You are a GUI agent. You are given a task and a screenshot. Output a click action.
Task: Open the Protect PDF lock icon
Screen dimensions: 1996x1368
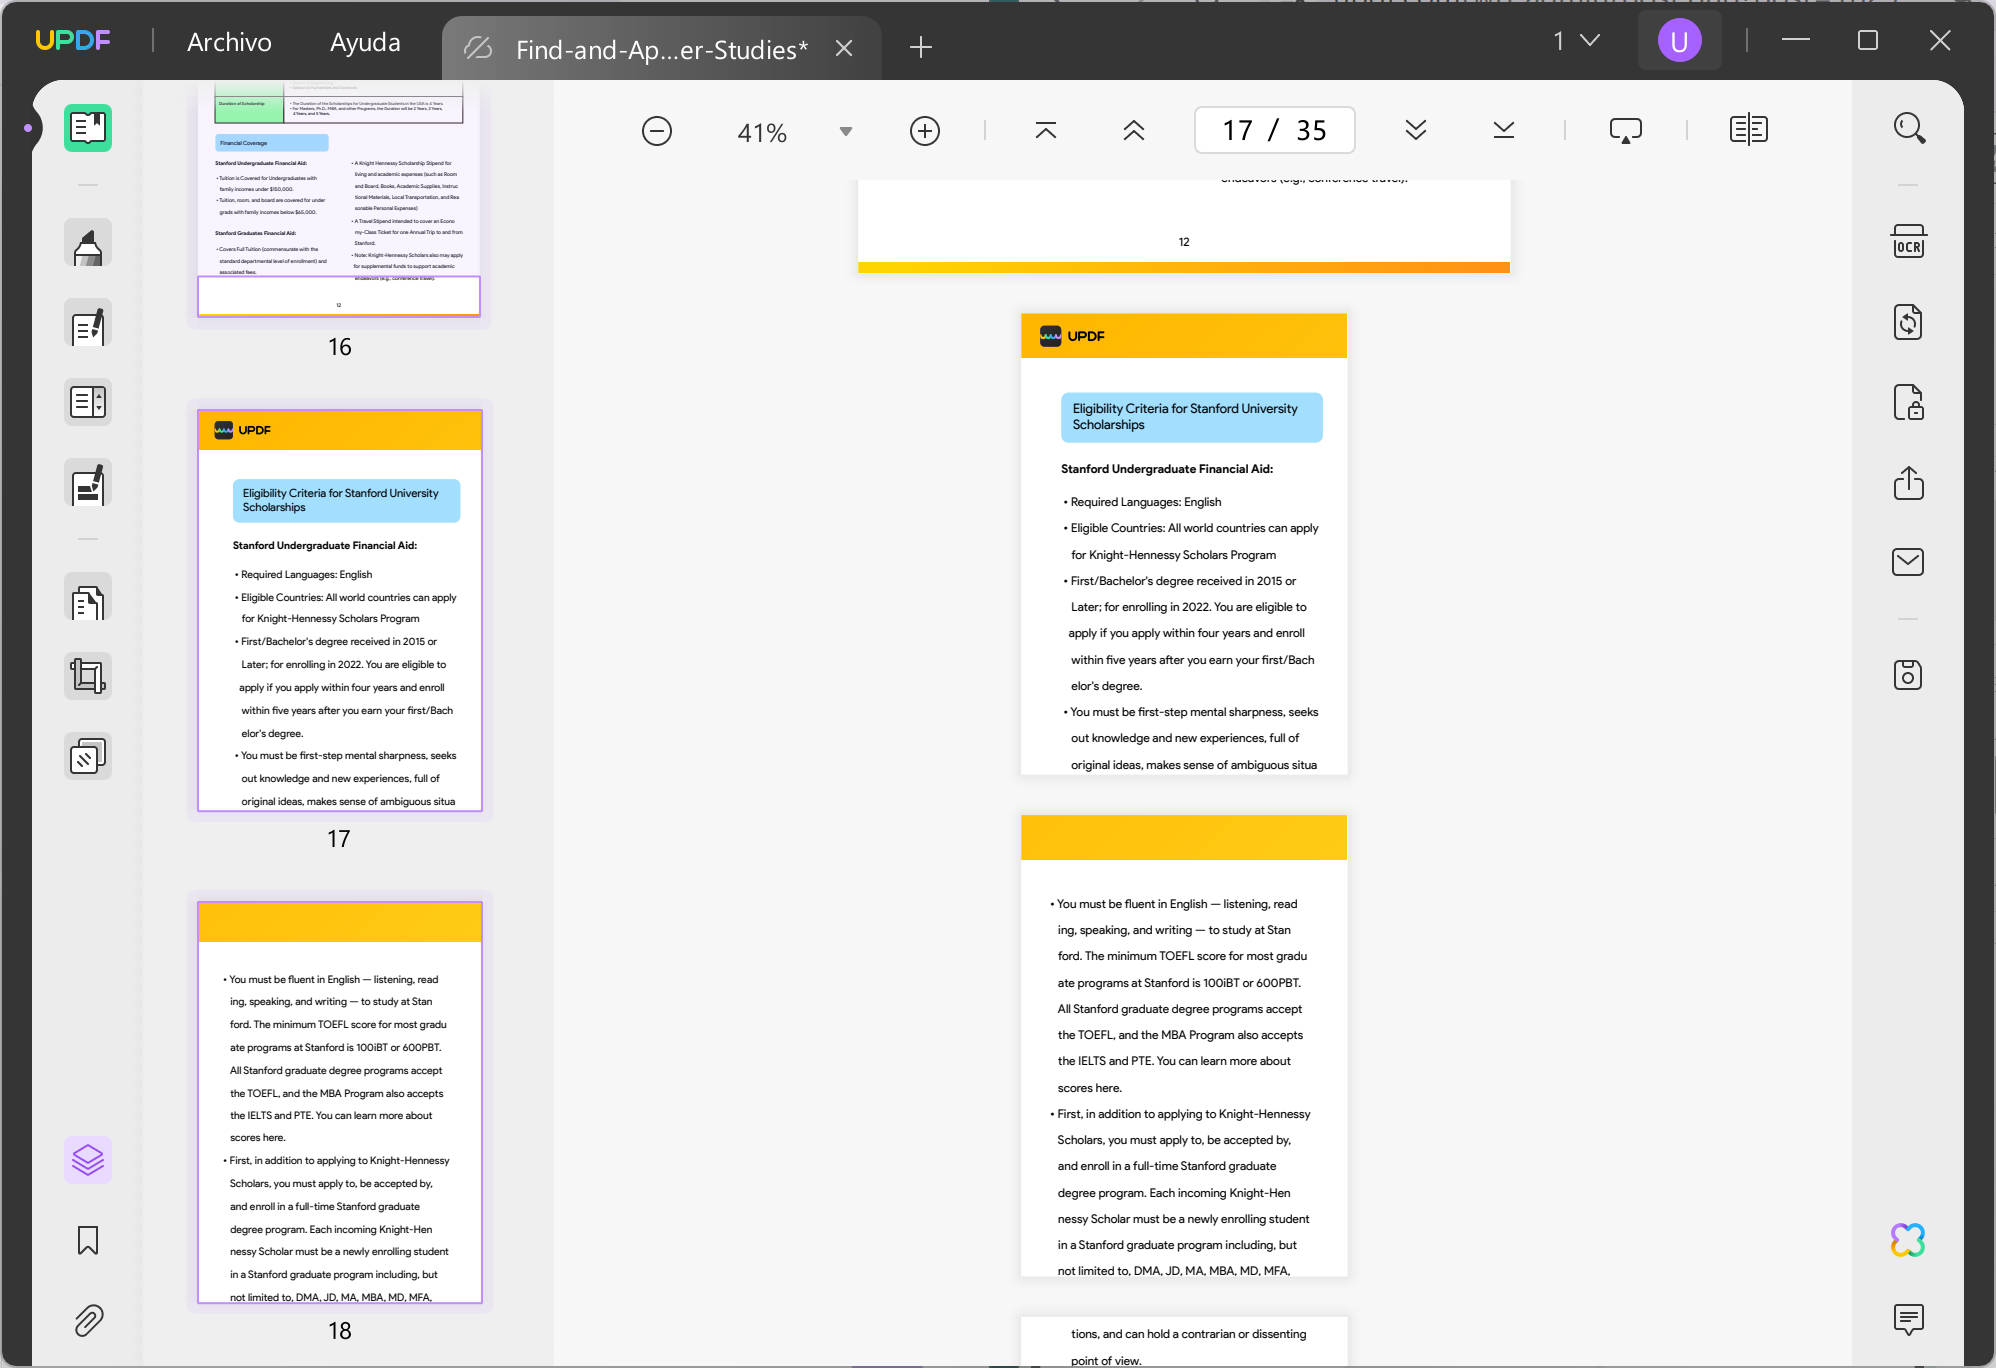(1908, 402)
